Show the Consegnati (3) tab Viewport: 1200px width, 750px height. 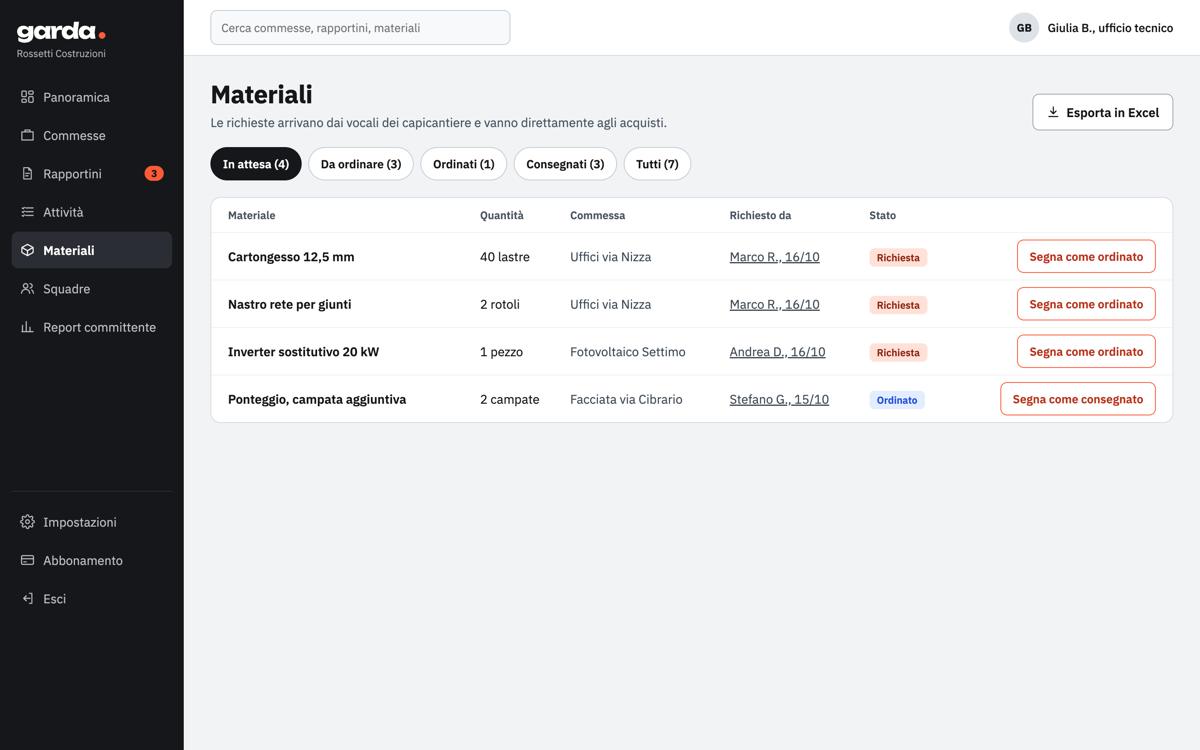click(565, 164)
